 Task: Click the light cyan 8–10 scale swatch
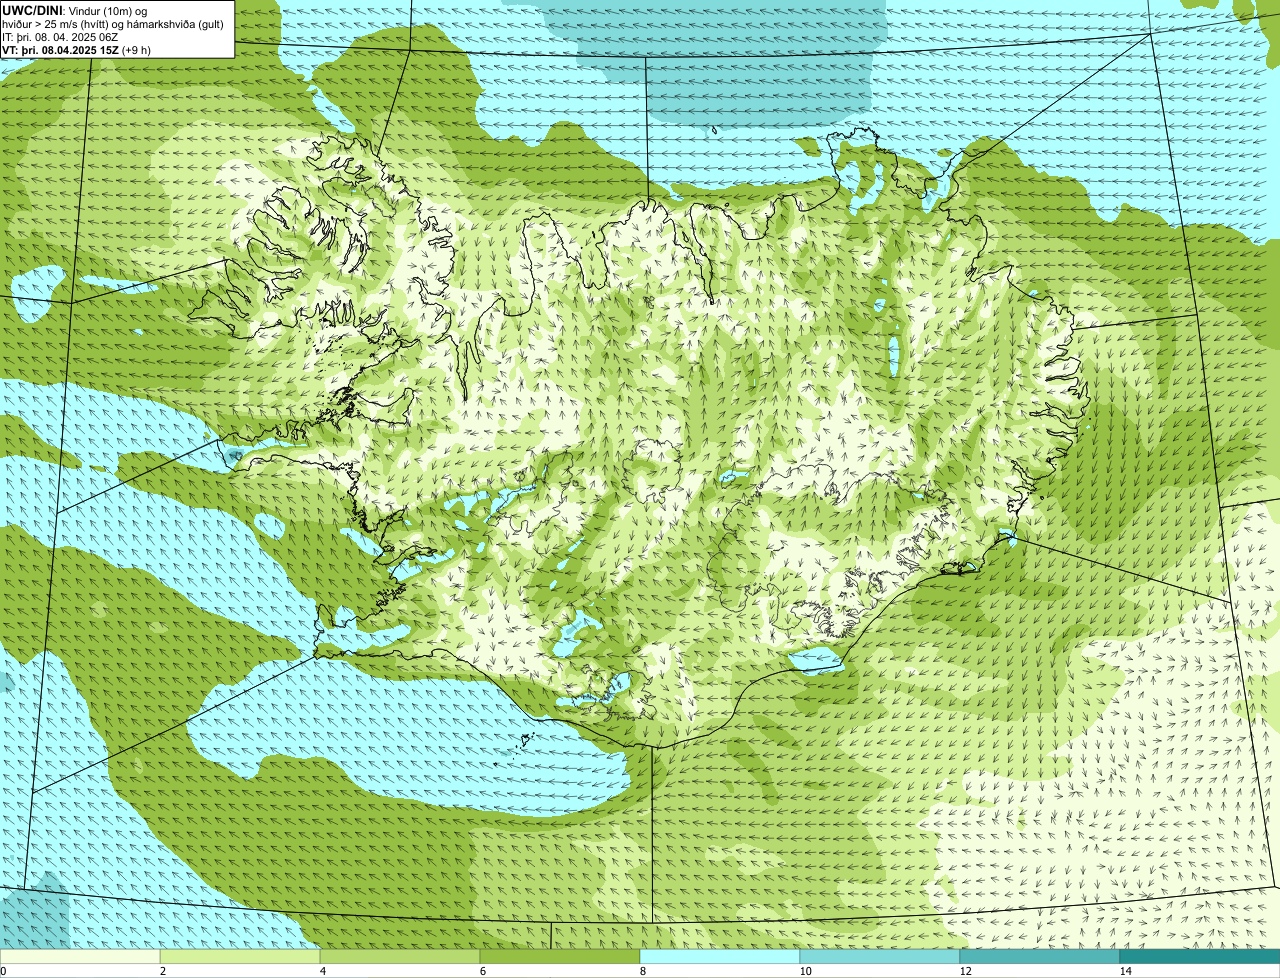click(720, 956)
